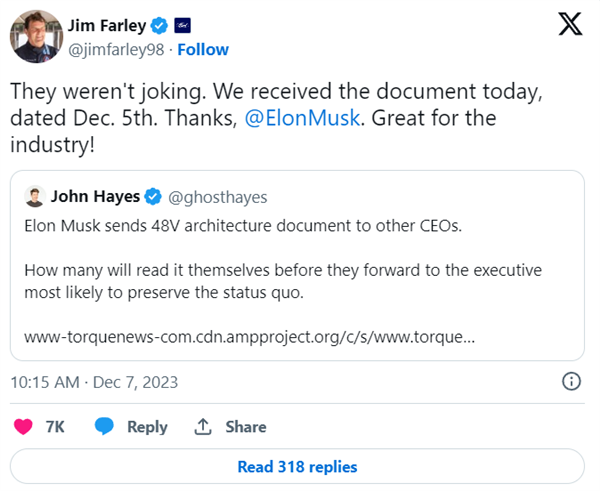Share the tweet via share icon
Image resolution: width=600 pixels, height=491 pixels.
(x=203, y=426)
